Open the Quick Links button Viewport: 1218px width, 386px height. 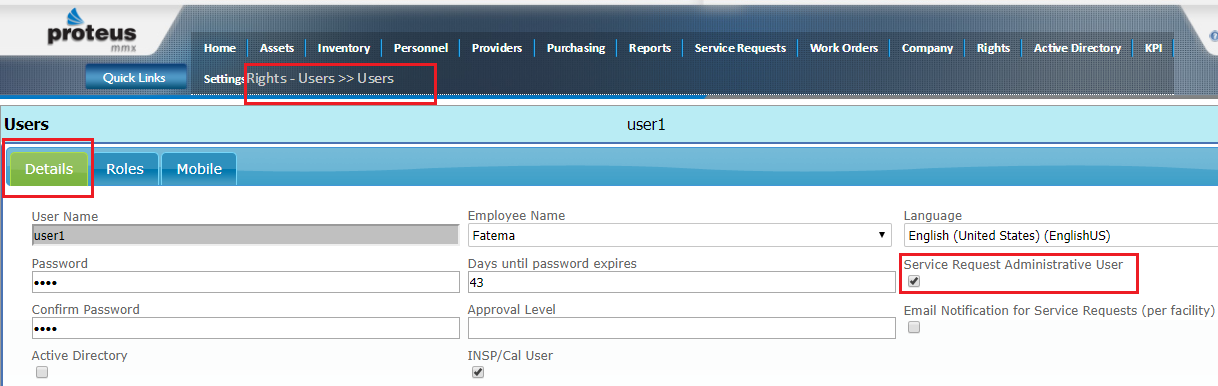tap(135, 78)
